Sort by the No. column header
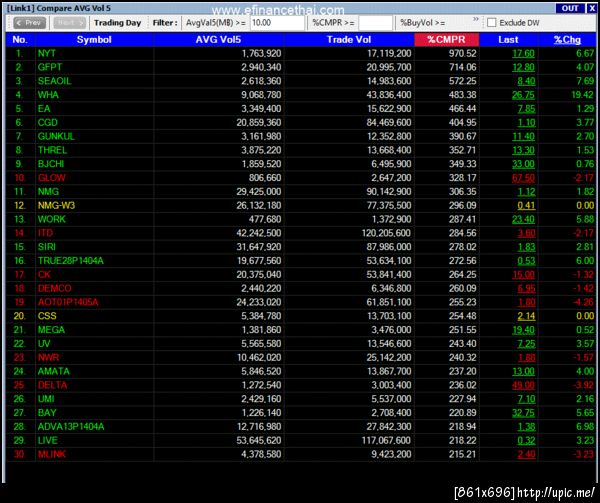Screen dimensions: 600x503 tap(20, 40)
